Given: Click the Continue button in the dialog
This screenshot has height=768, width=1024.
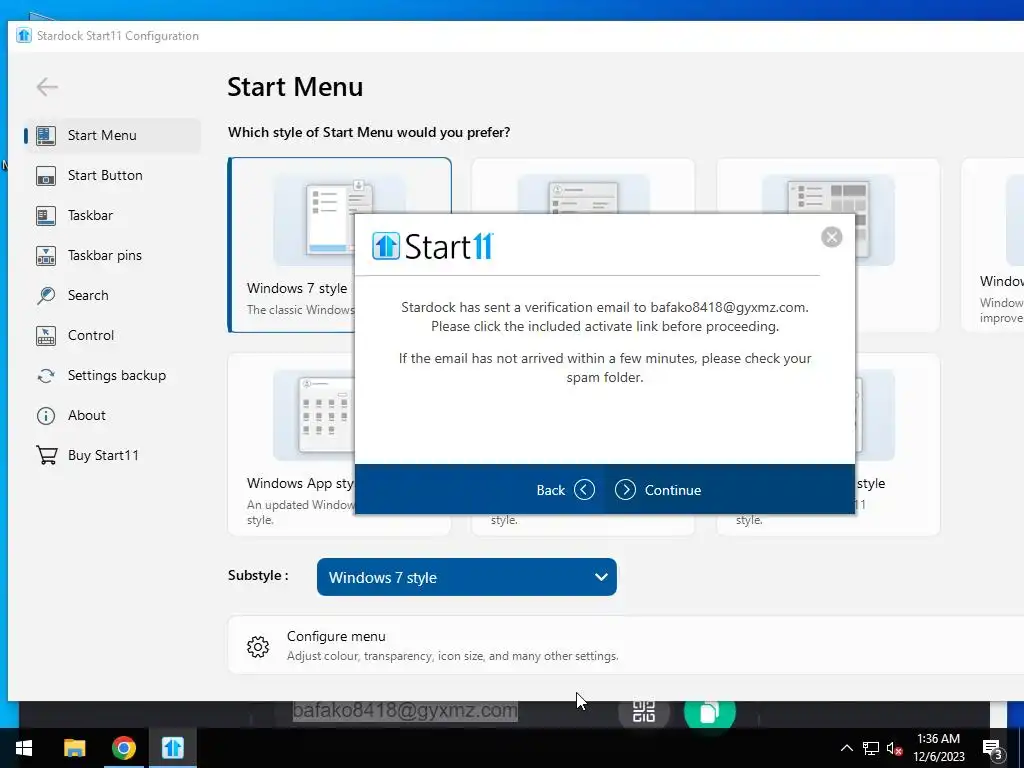Looking at the screenshot, I should pos(658,490).
